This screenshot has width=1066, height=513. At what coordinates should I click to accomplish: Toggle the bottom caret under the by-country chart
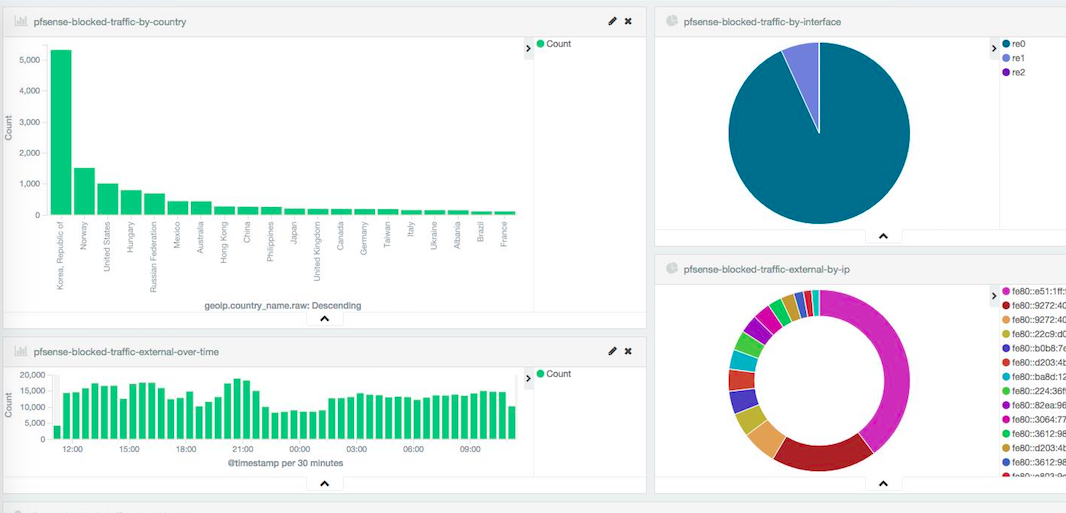(324, 318)
